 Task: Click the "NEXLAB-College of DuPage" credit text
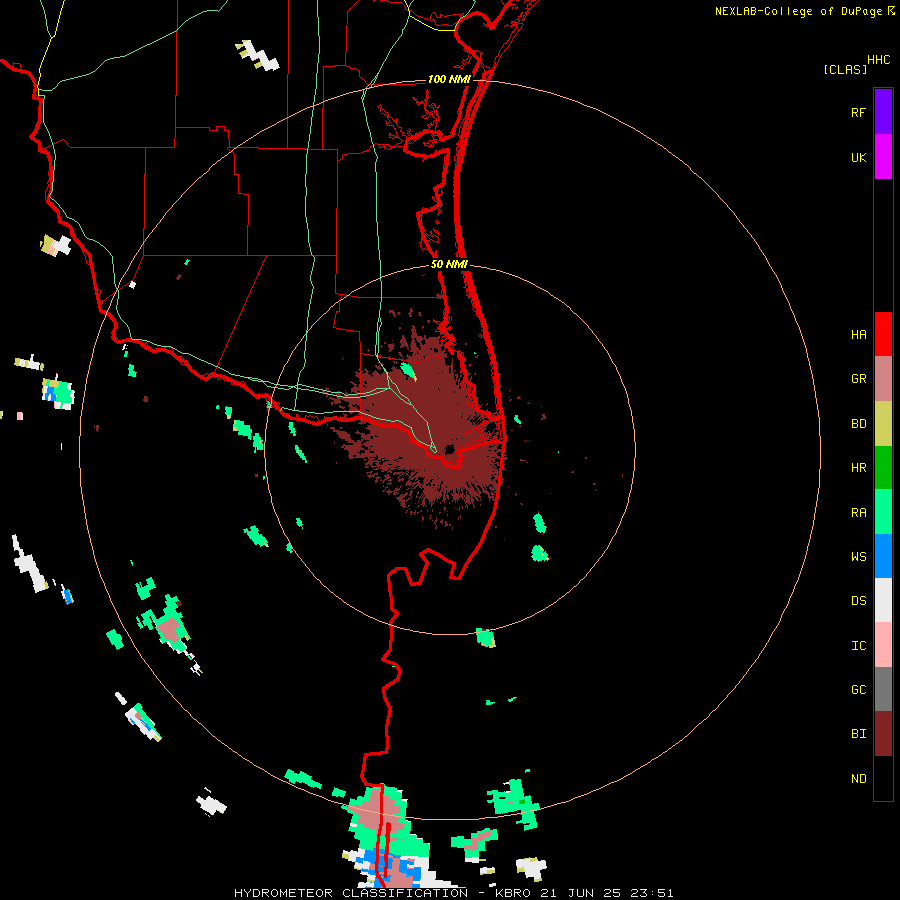(798, 11)
